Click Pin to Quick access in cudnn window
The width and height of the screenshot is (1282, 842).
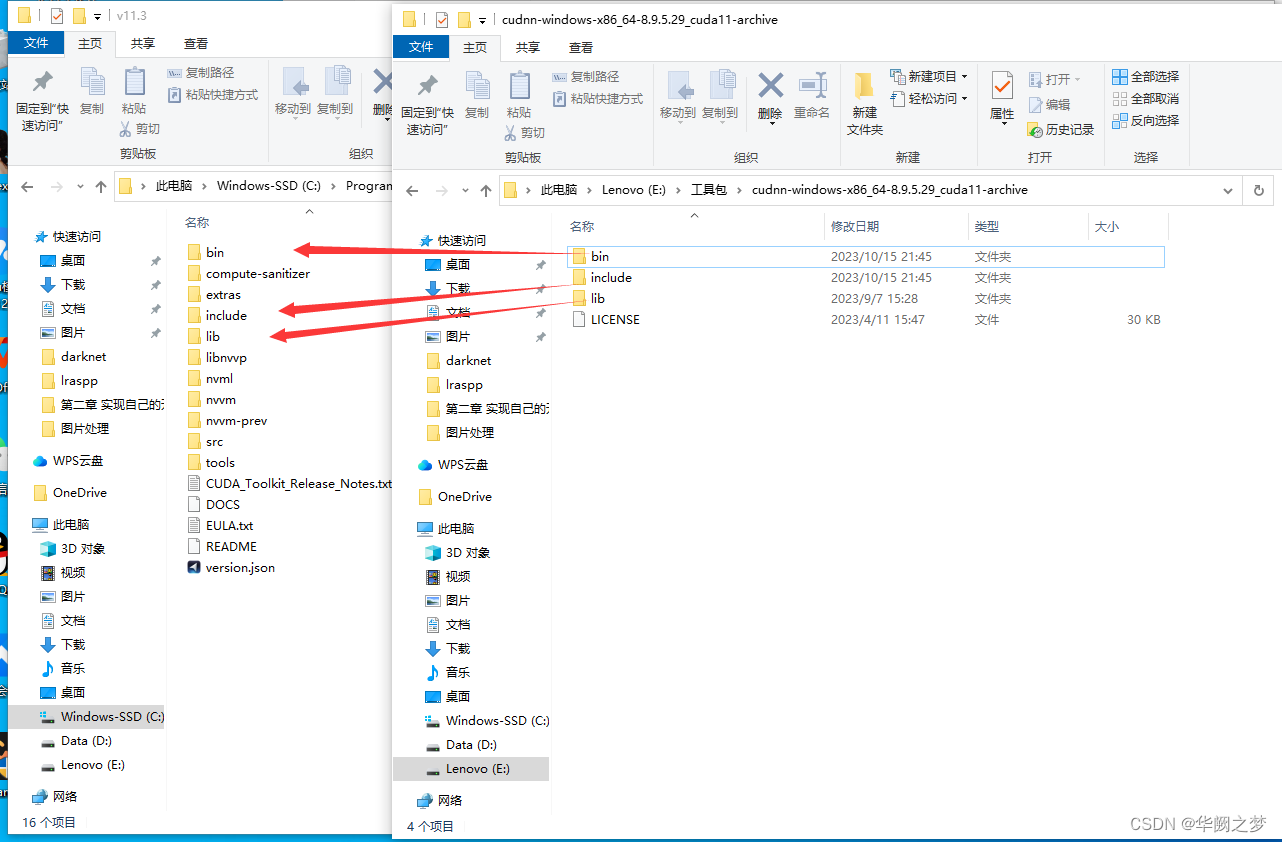coord(427,103)
